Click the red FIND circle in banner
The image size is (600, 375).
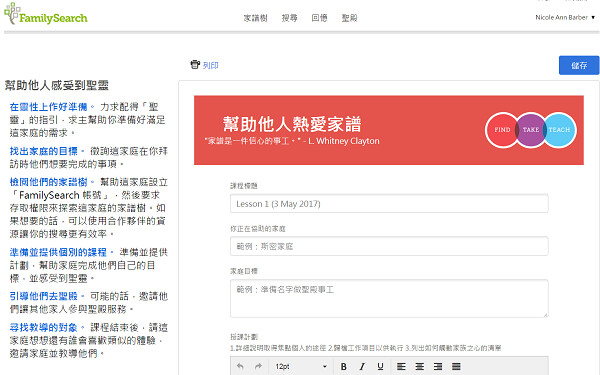[x=501, y=130]
